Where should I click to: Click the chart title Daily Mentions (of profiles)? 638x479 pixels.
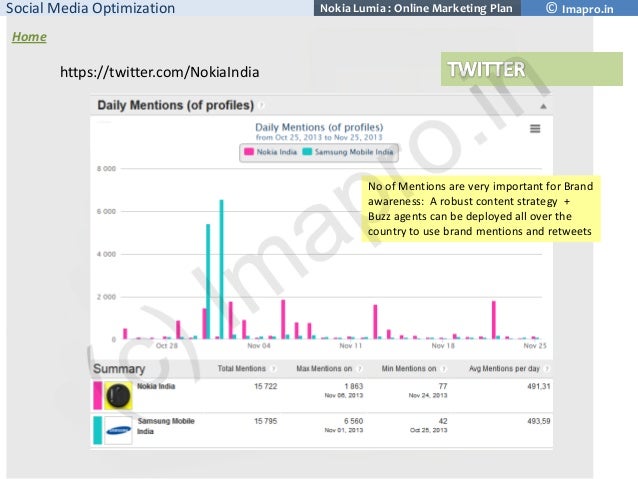click(x=319, y=127)
